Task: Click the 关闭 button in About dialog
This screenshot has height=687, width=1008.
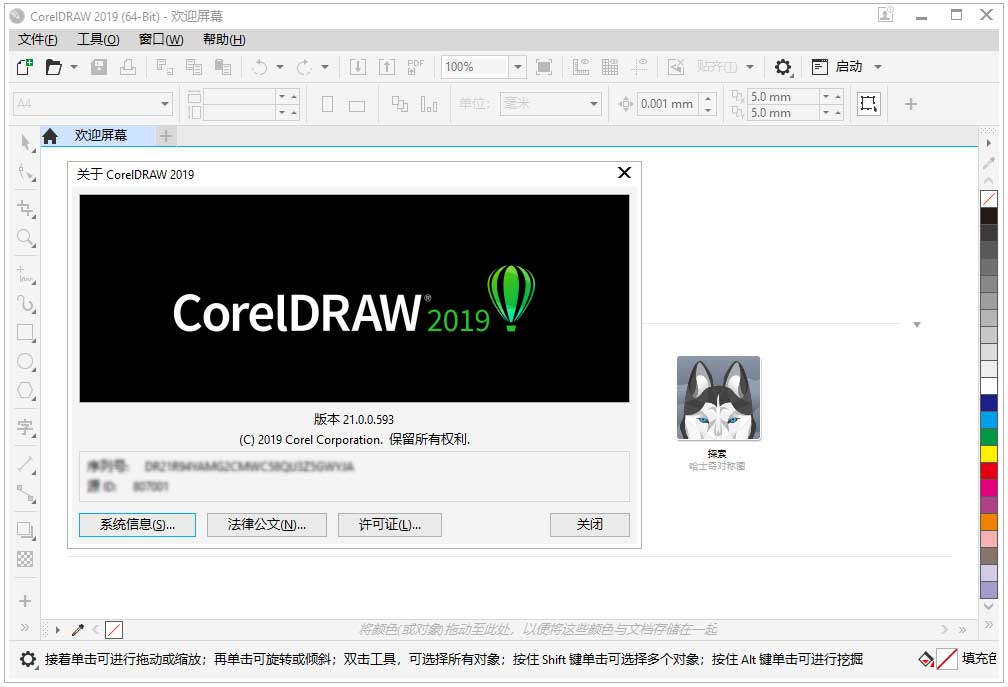Action: tap(590, 525)
